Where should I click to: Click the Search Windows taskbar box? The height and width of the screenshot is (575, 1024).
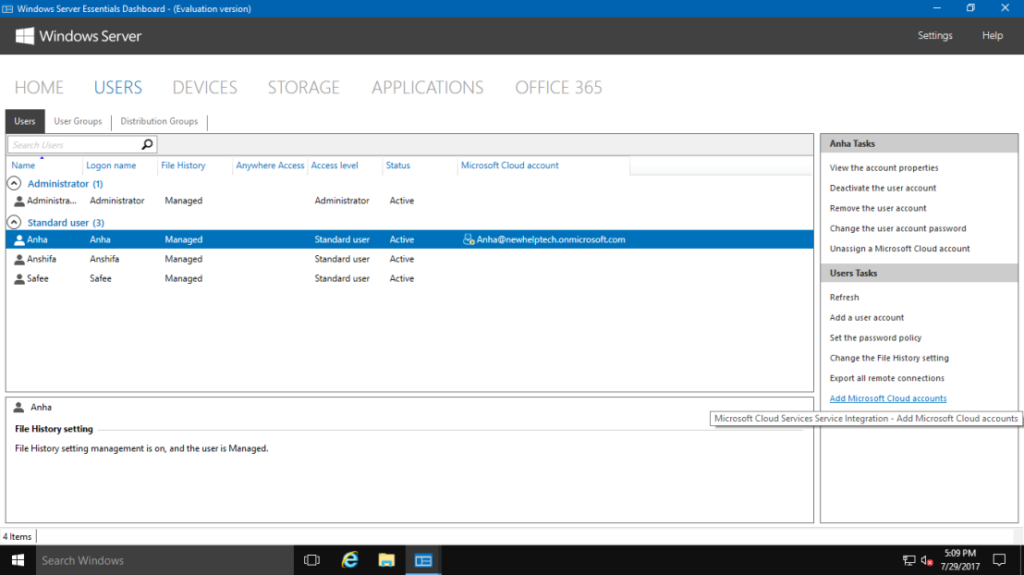[x=165, y=561]
